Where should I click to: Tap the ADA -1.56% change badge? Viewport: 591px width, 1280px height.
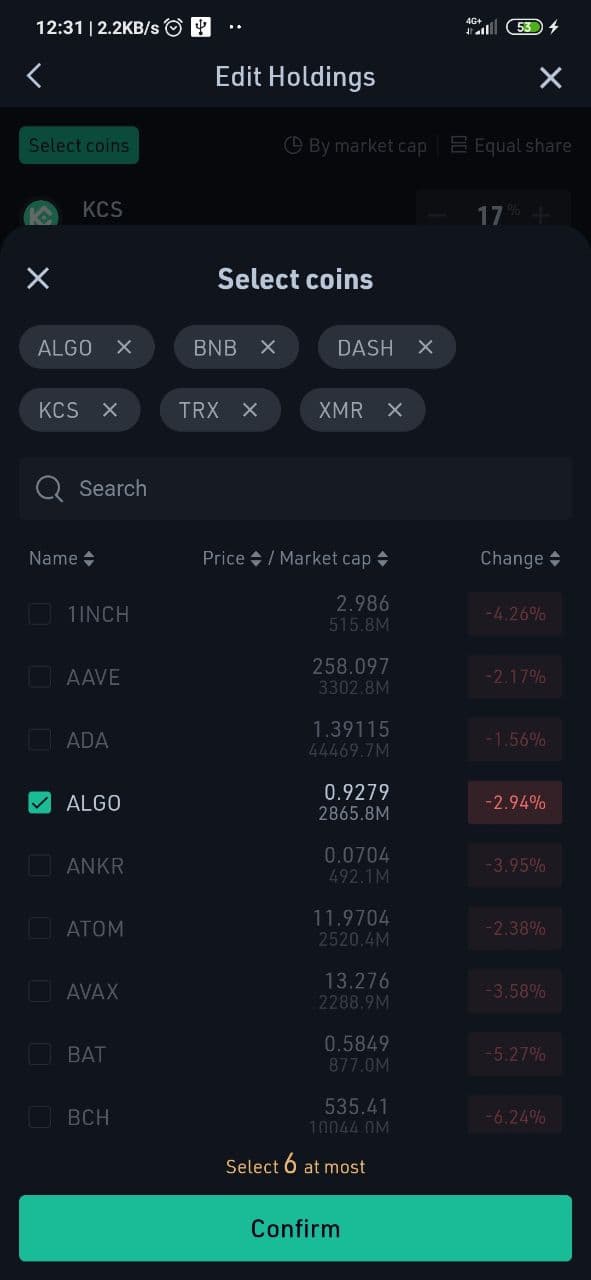pyautogui.click(x=515, y=739)
